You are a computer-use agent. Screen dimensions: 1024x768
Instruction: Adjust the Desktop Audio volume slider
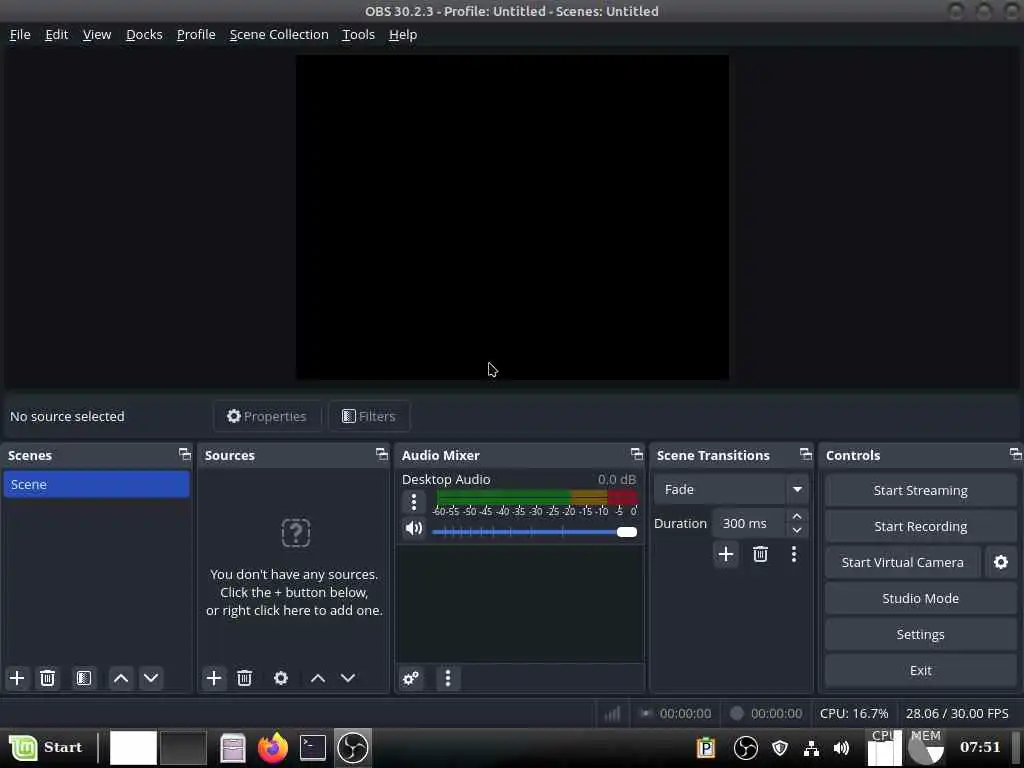tap(534, 532)
